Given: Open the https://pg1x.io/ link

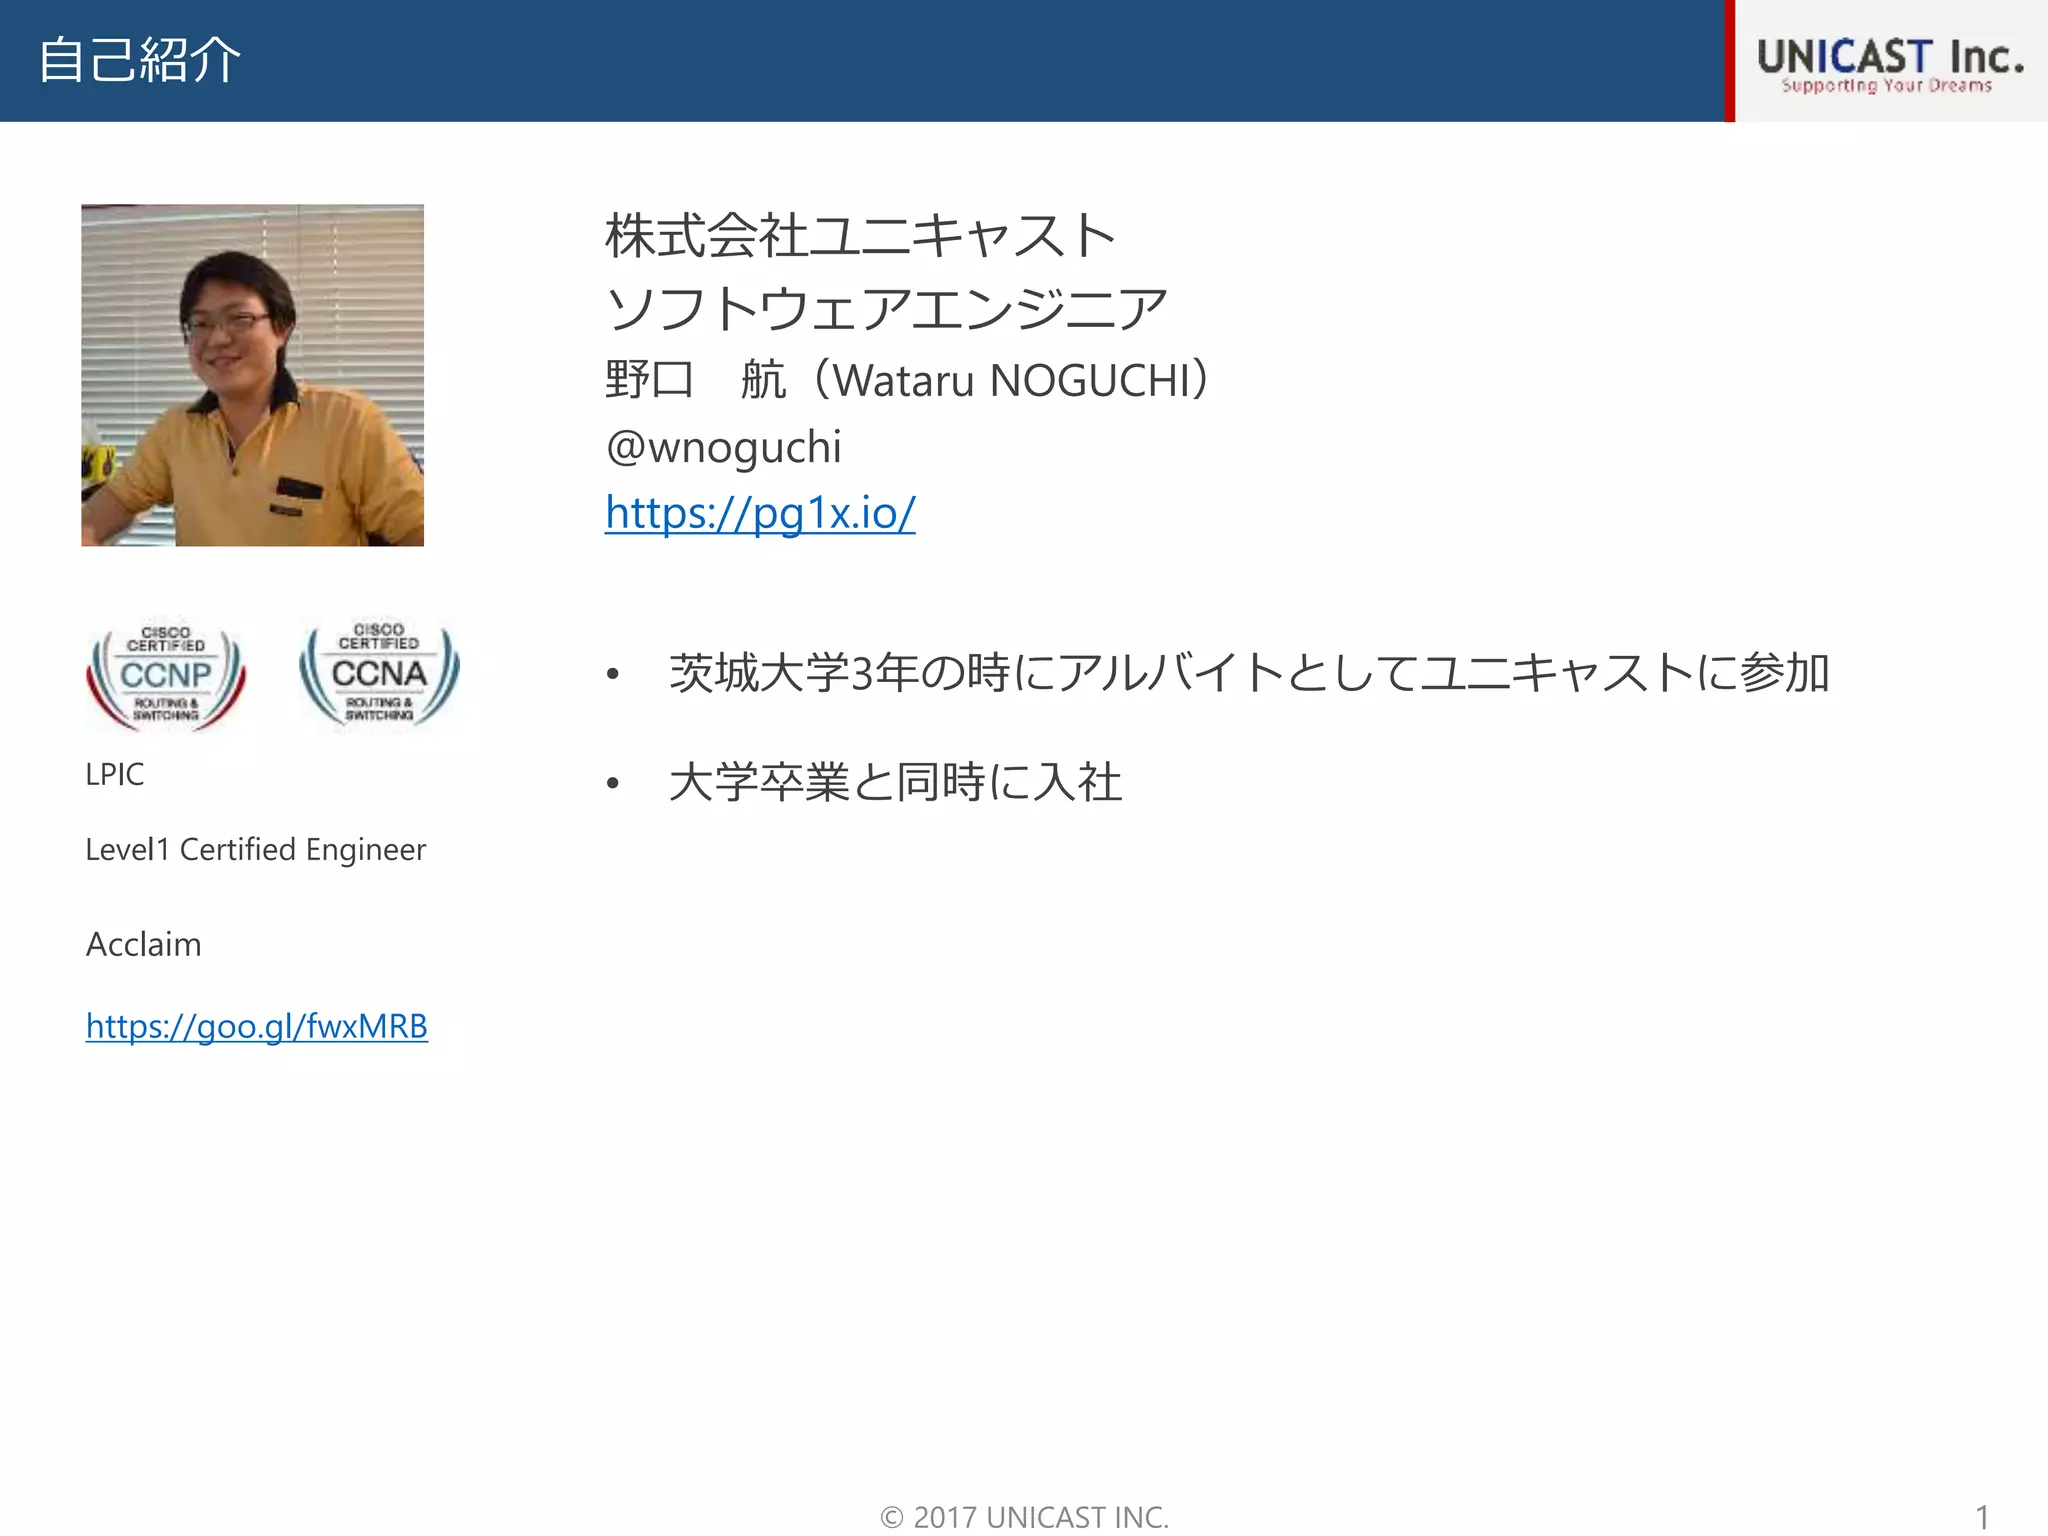Looking at the screenshot, I should pos(760,512).
